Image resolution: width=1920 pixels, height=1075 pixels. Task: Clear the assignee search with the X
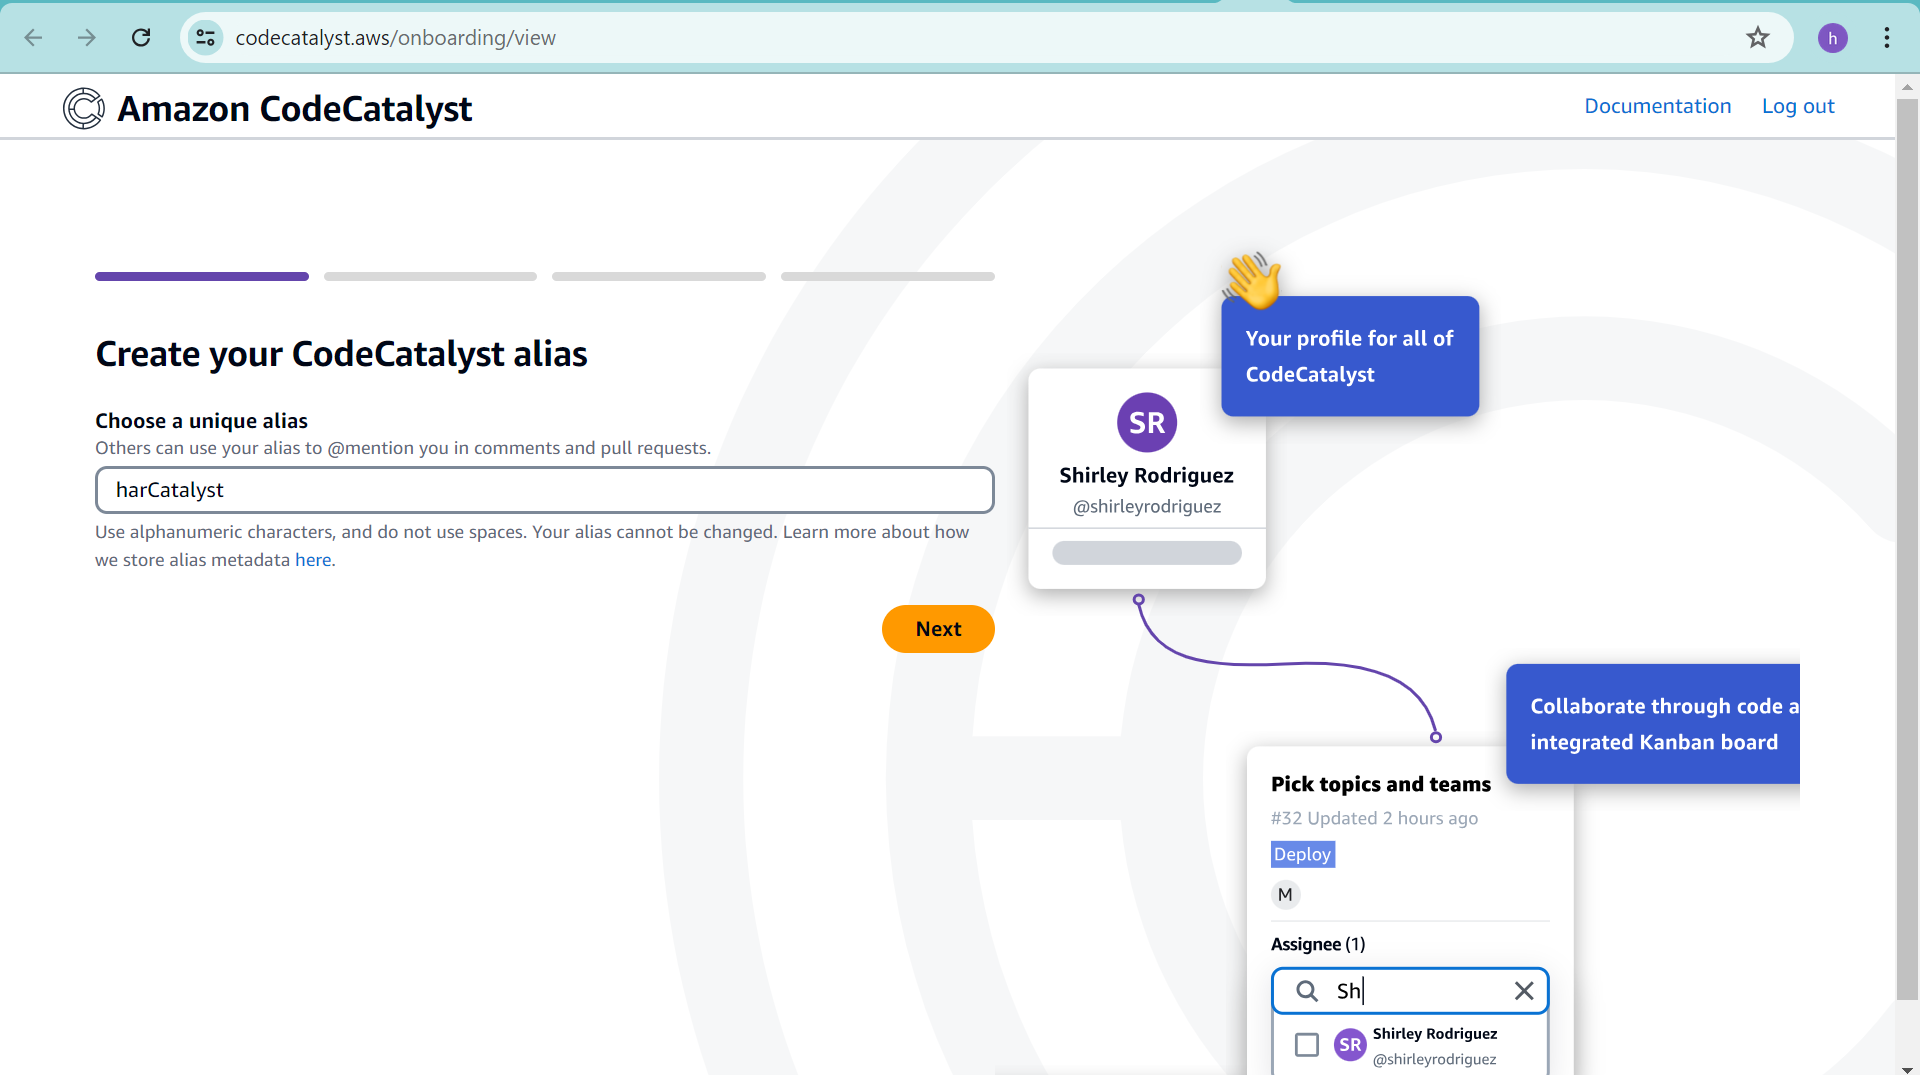pyautogui.click(x=1524, y=991)
